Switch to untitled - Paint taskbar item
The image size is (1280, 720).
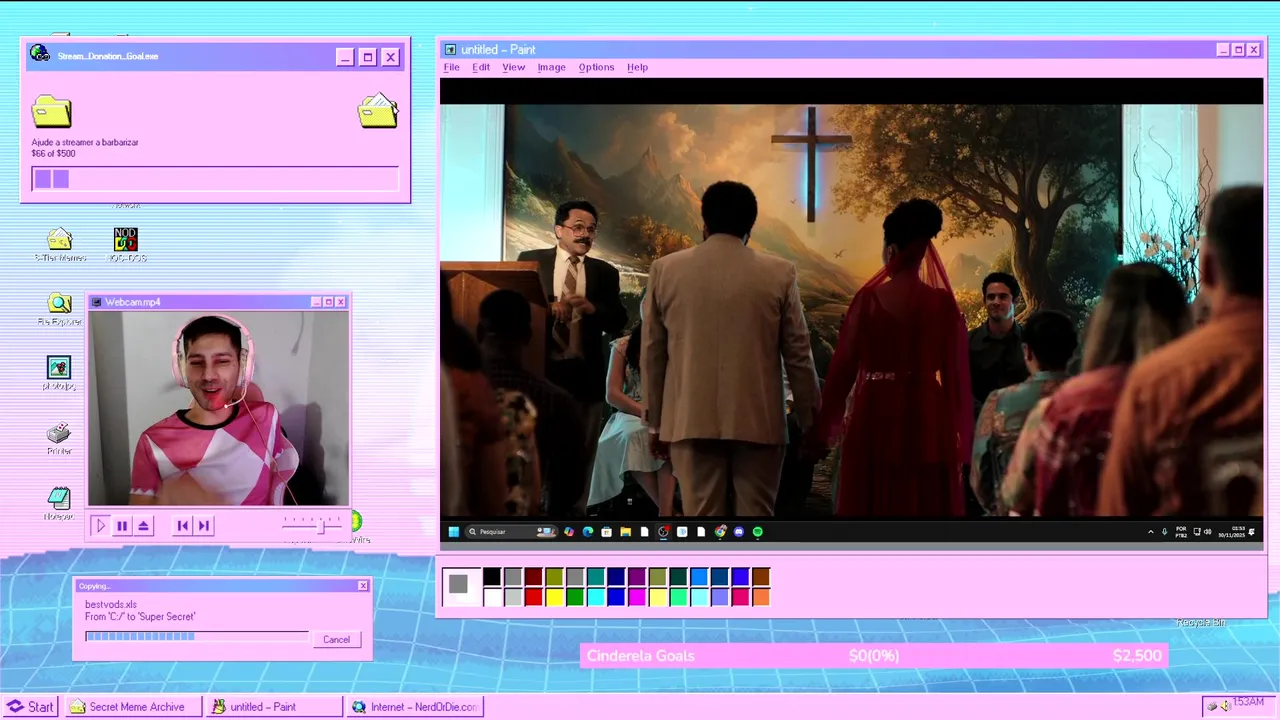(x=274, y=706)
